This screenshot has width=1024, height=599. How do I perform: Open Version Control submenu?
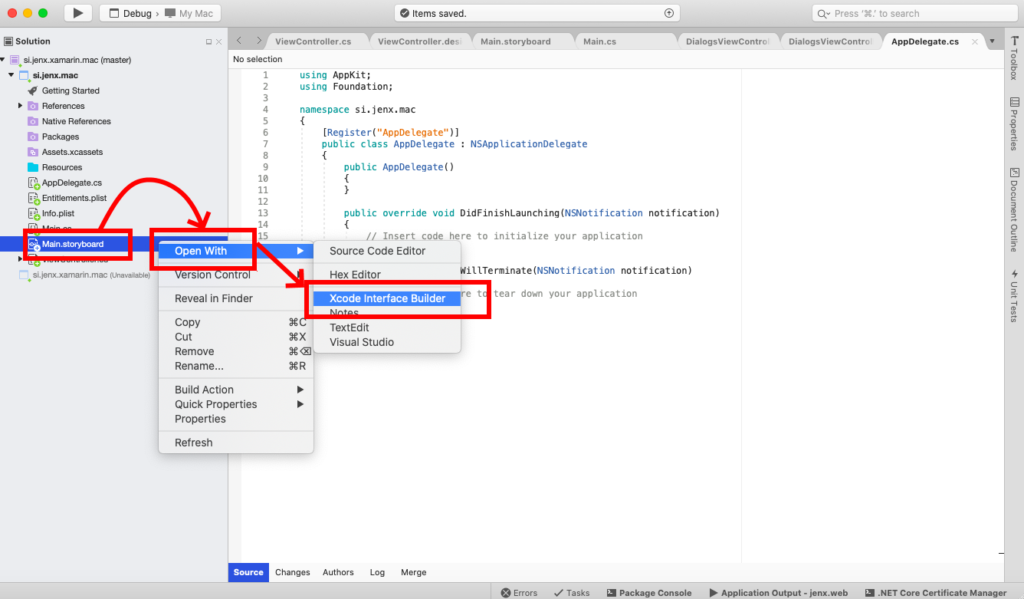point(236,275)
